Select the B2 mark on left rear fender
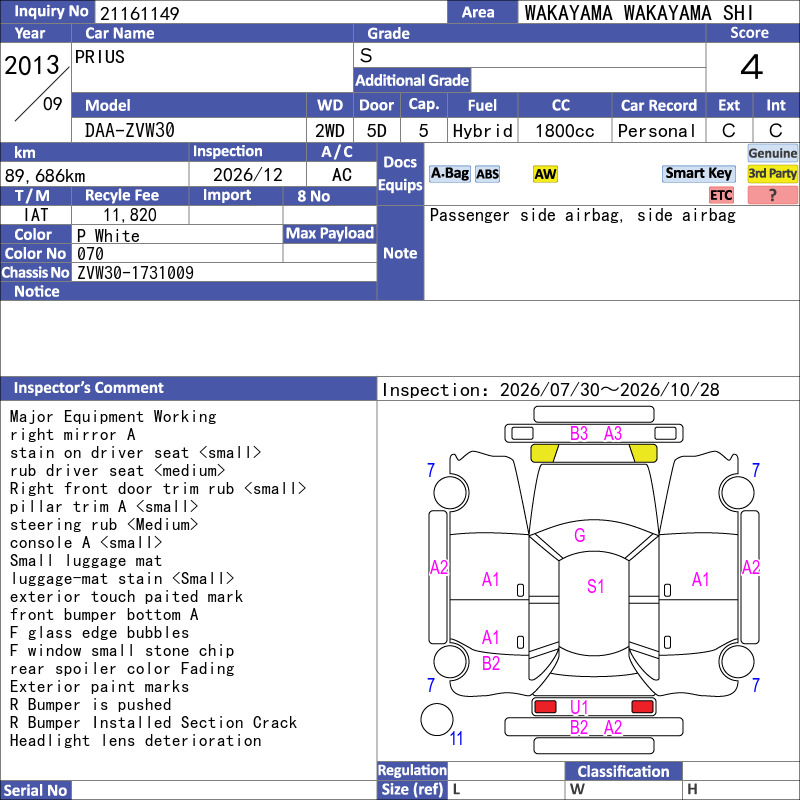Screen dimensions: 800x800 [x=491, y=663]
